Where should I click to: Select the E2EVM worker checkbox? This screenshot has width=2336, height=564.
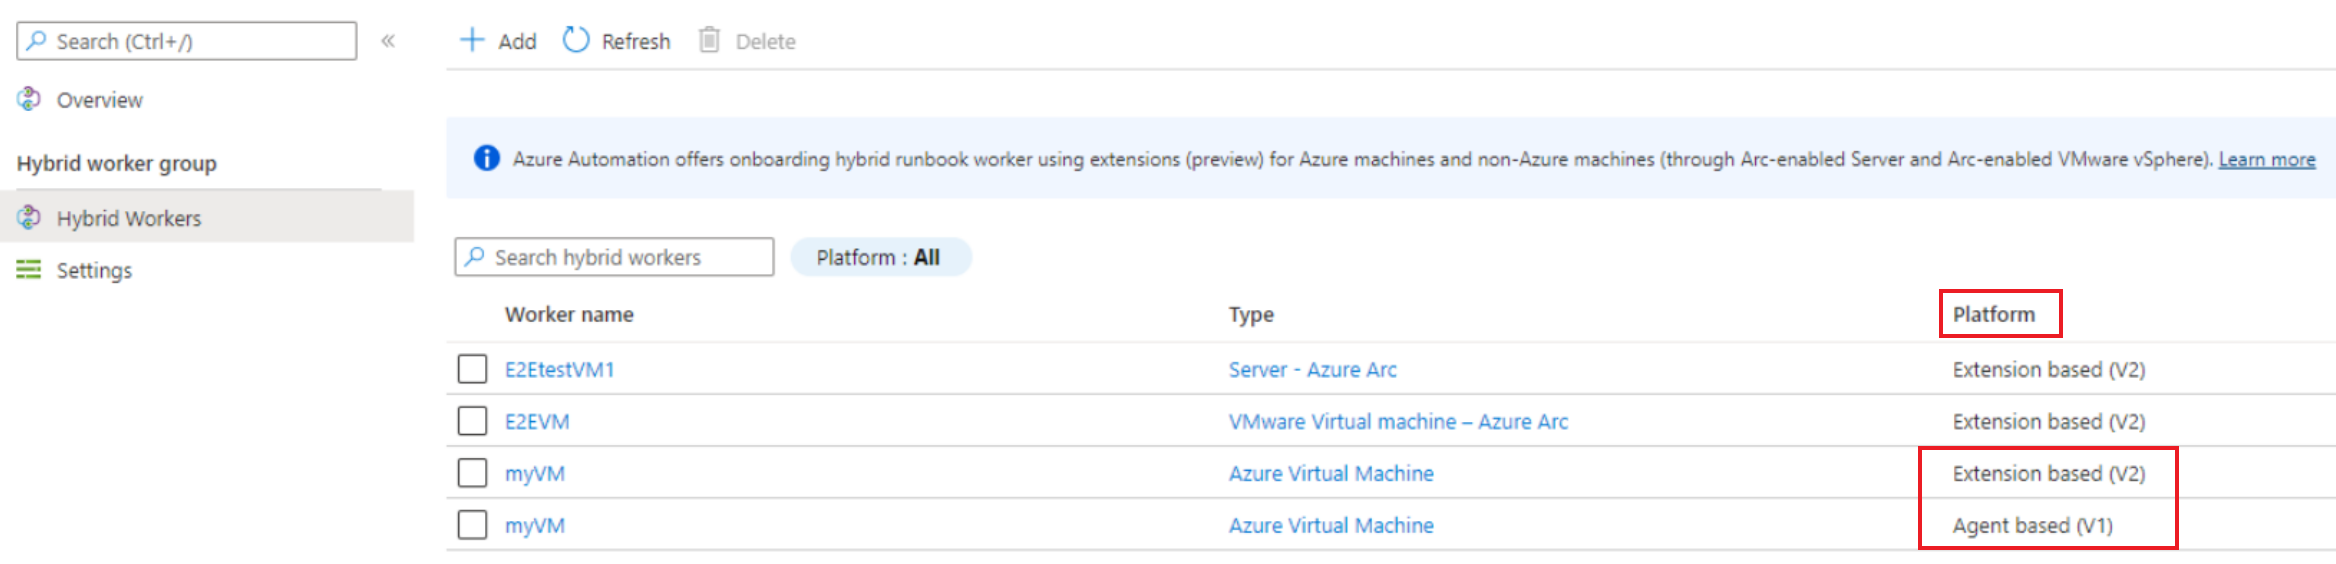click(x=472, y=421)
